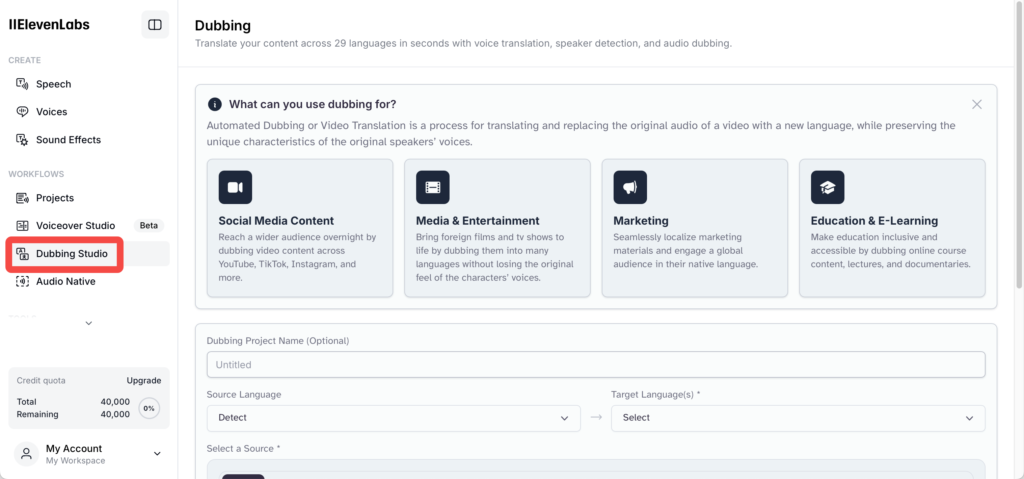Click the Social Media Content video icon

click(235, 188)
